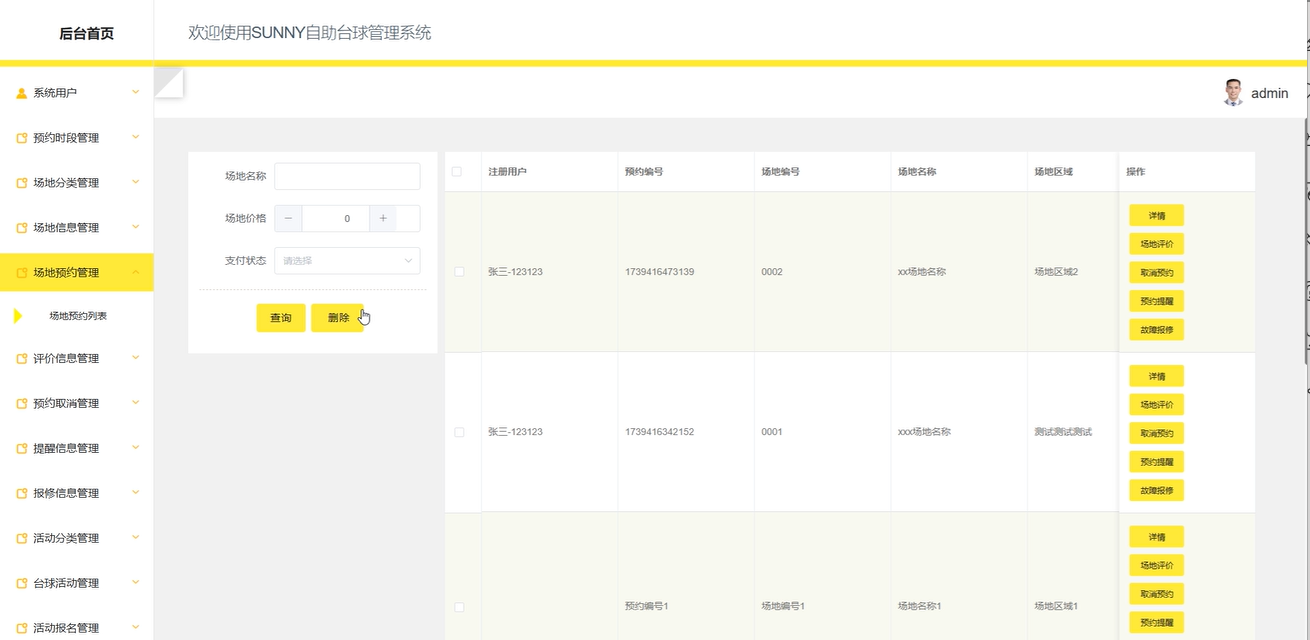
Task: Click the admin username label
Action: [x=1270, y=93]
